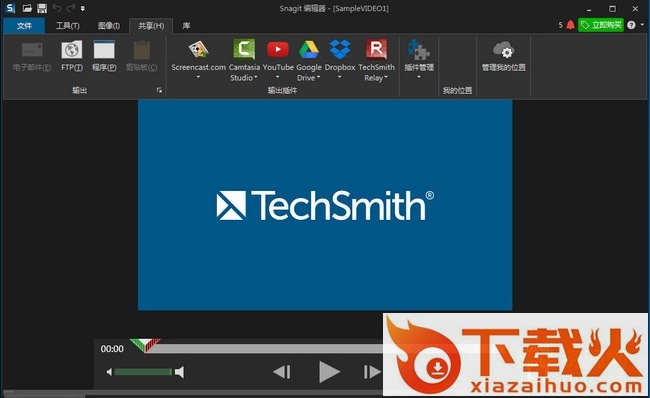Click the YouTube upload icon
Screen dimensions: 650x398
[x=278, y=50]
